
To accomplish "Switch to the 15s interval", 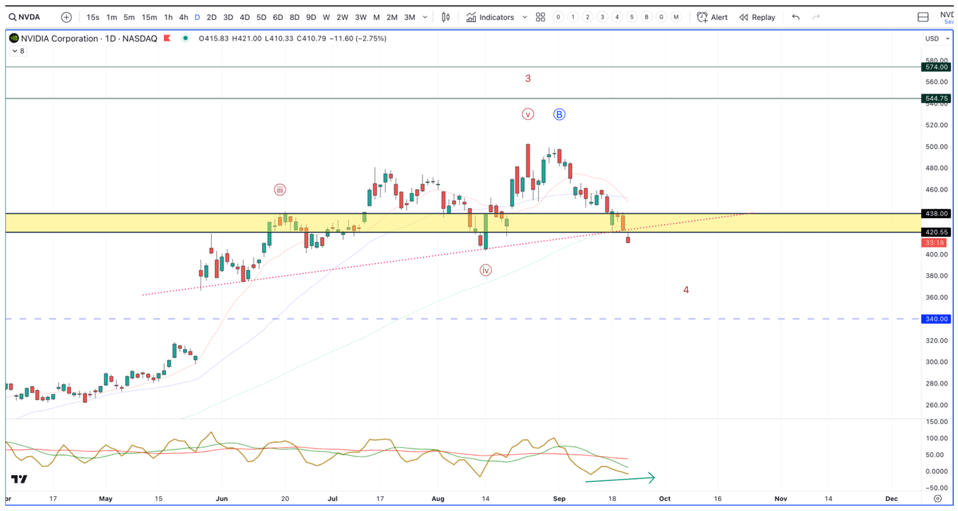I will [93, 17].
